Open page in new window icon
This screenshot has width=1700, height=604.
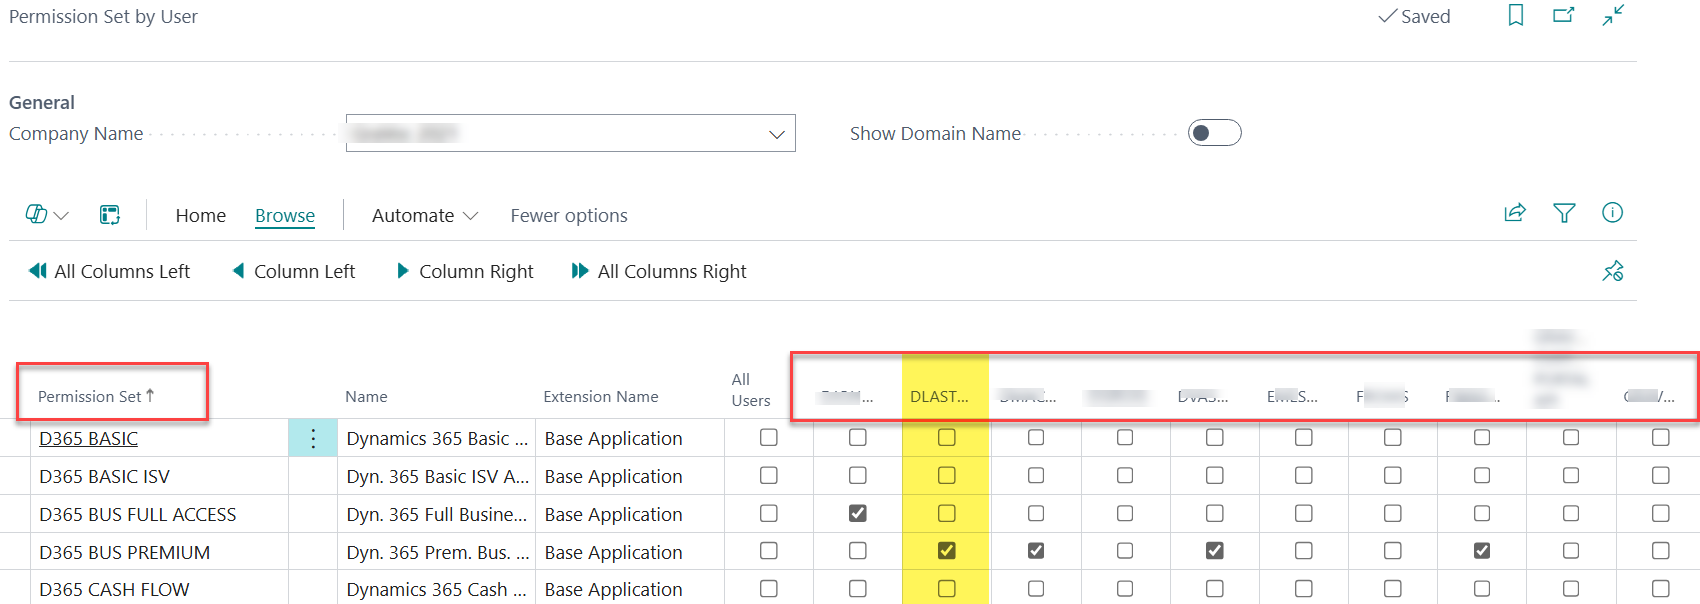click(x=1564, y=15)
